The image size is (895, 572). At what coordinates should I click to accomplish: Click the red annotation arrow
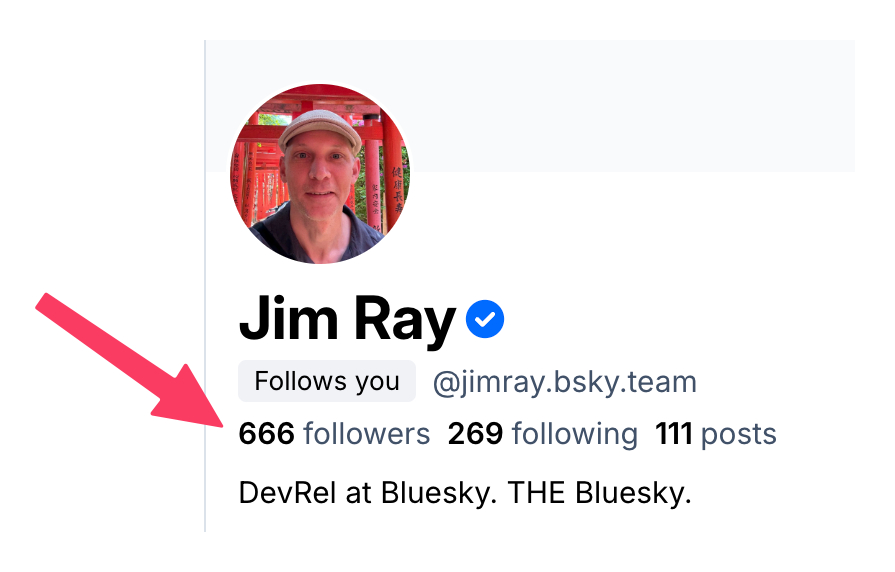130,361
